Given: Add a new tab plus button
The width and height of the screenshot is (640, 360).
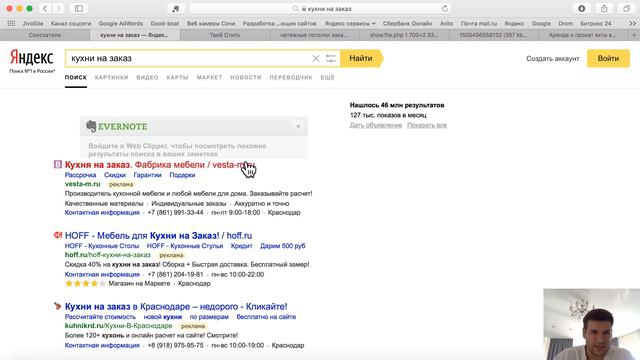Looking at the screenshot, I should [x=634, y=35].
